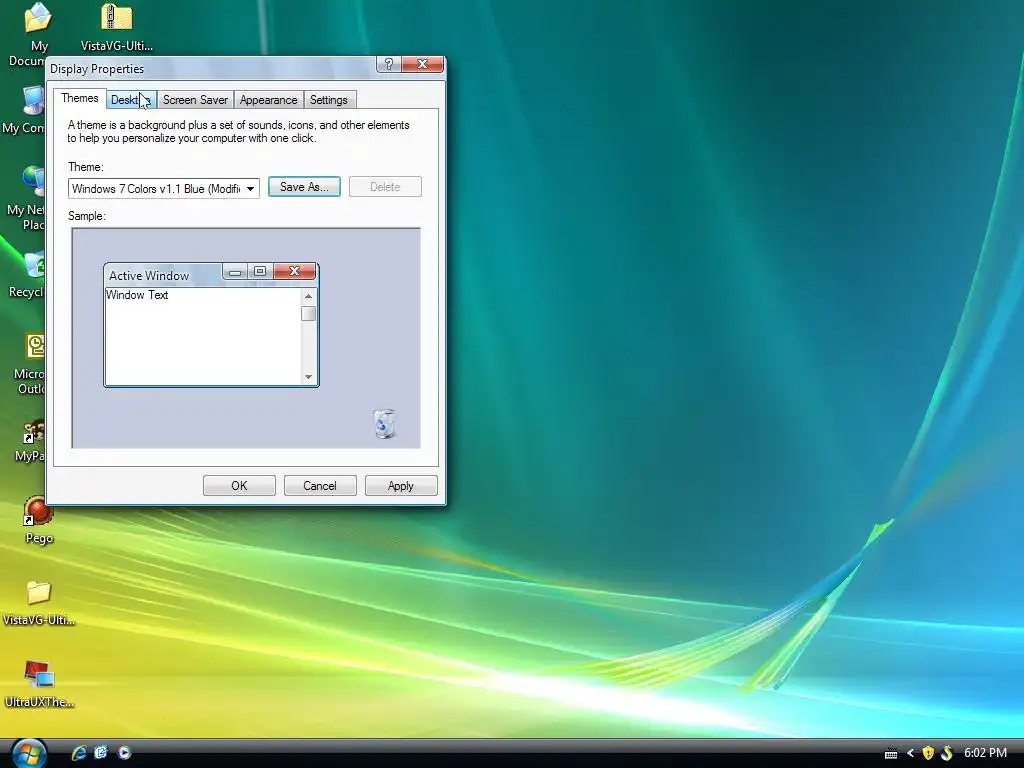This screenshot has width=1024, height=768.
Task: Select the VistaVG-Ulti... folder icon
Action: (x=39, y=603)
